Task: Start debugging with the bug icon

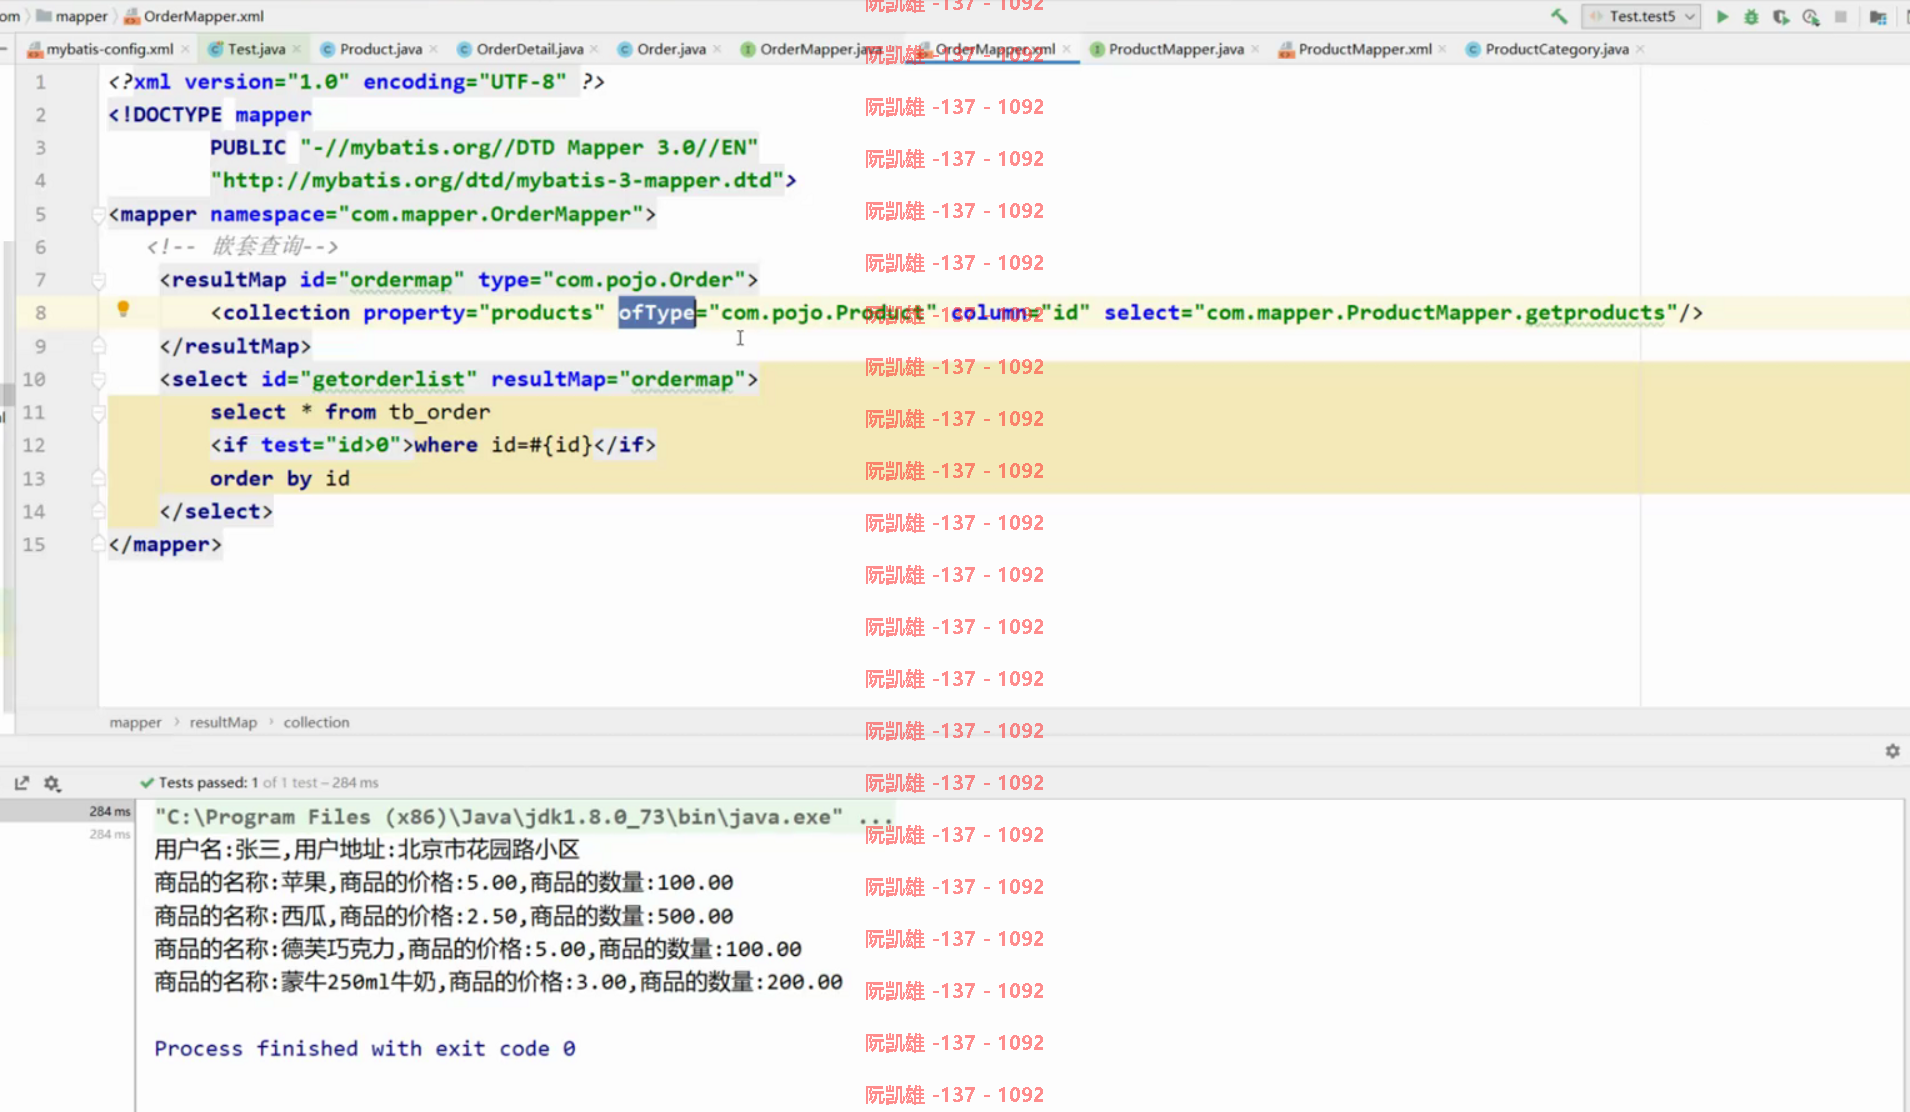Action: click(1751, 16)
